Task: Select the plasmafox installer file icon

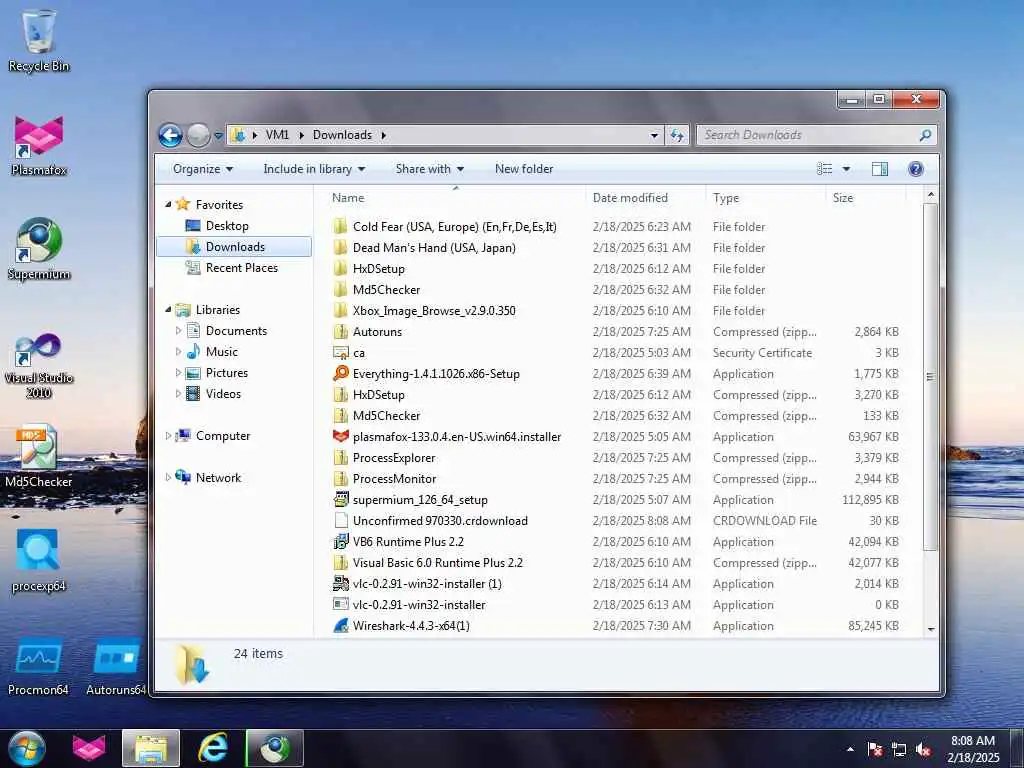Action: [340, 436]
